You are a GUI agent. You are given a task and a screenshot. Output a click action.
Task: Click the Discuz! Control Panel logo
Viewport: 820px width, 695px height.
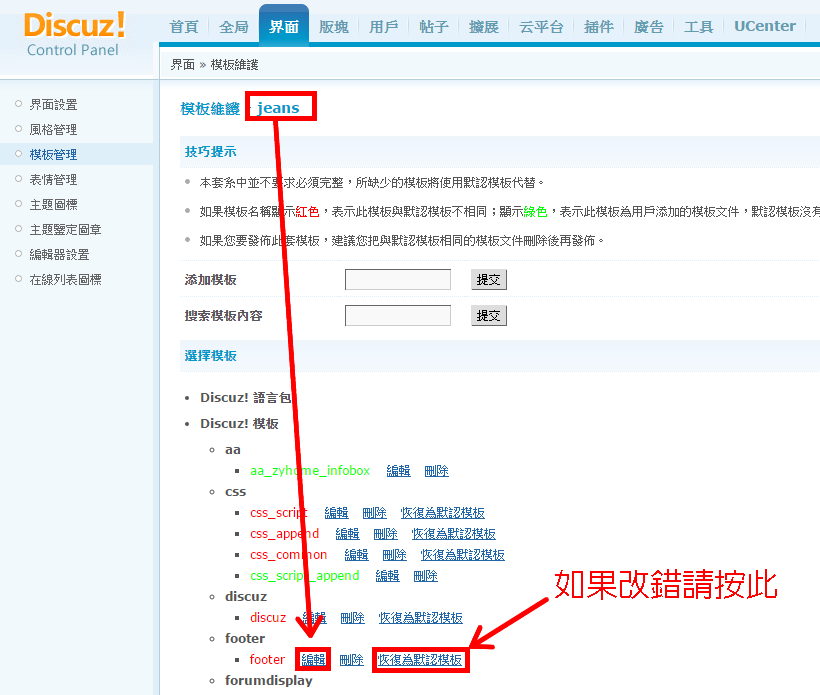[74, 33]
